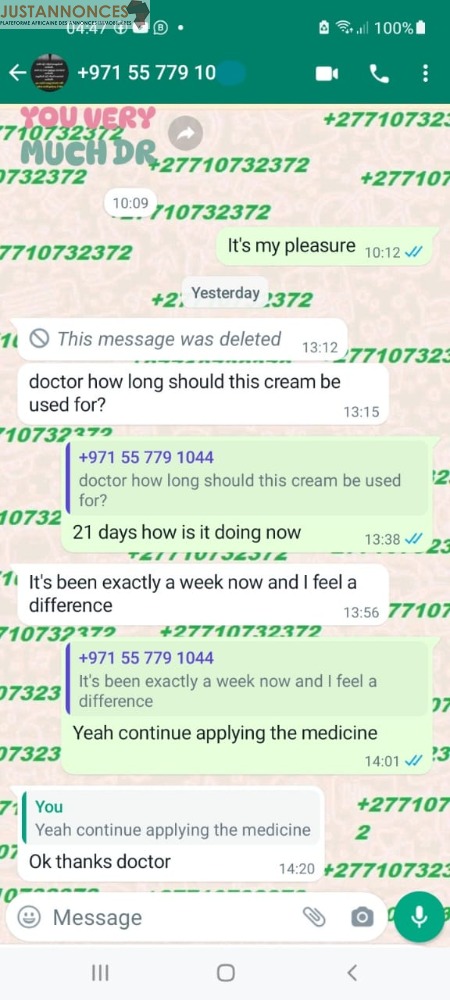Viewport: 450px width, 1000px height.
Task: Tap the Android back navigation button
Action: click(351, 973)
